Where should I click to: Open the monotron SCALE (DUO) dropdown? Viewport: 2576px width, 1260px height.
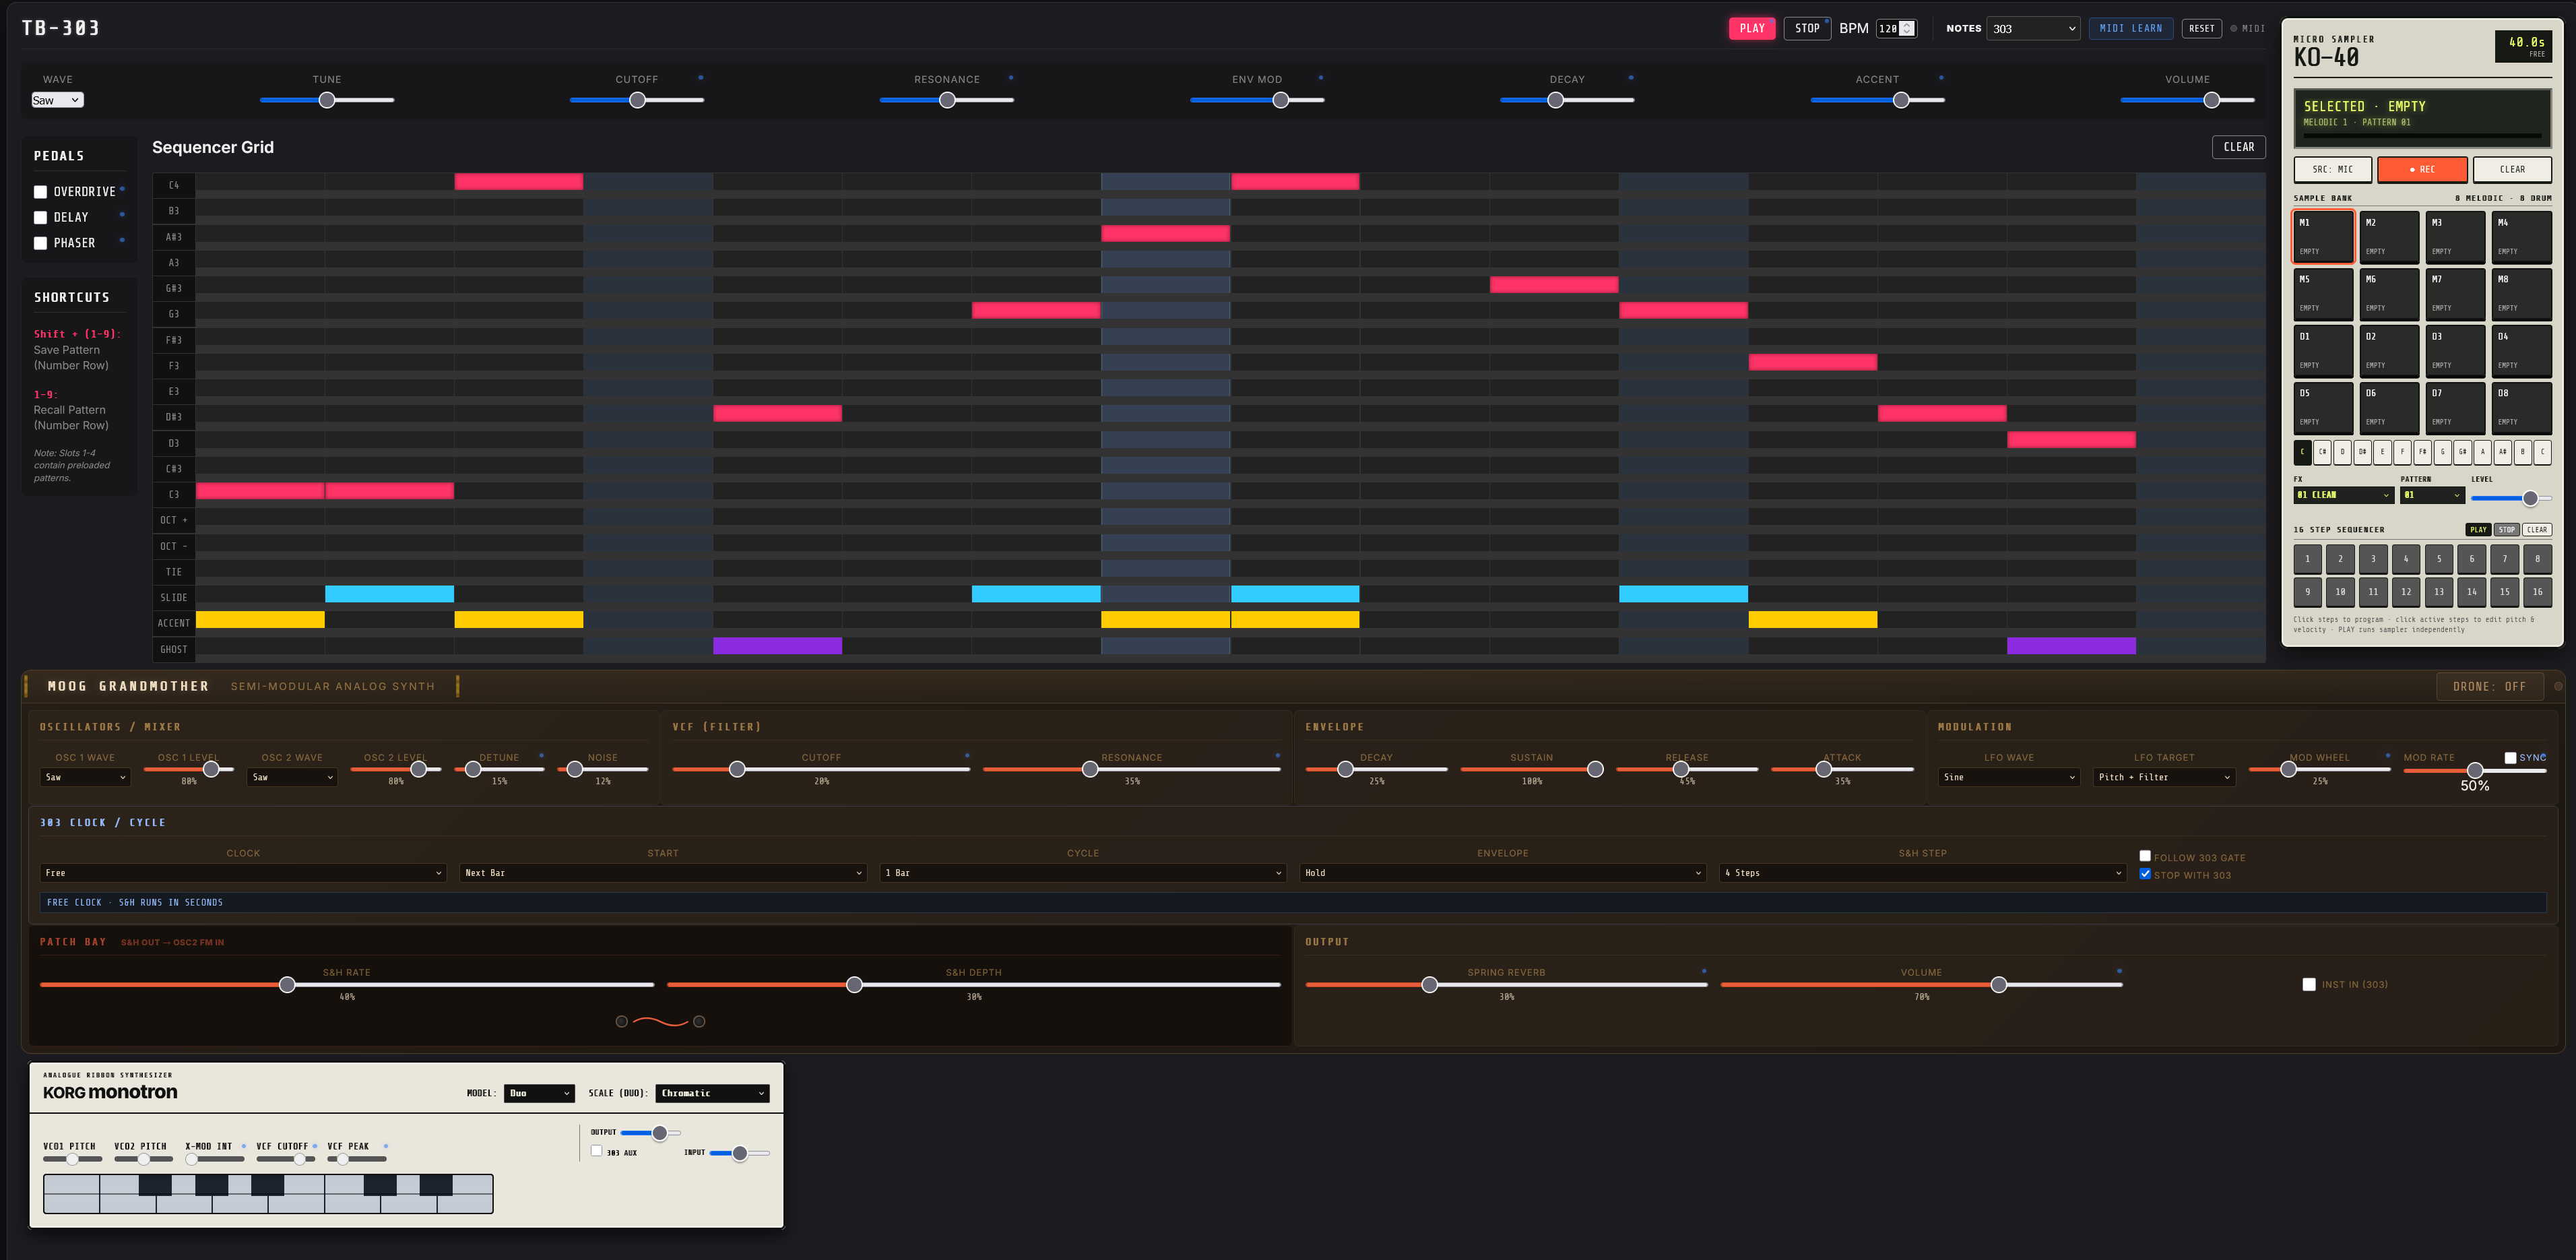713,1093
